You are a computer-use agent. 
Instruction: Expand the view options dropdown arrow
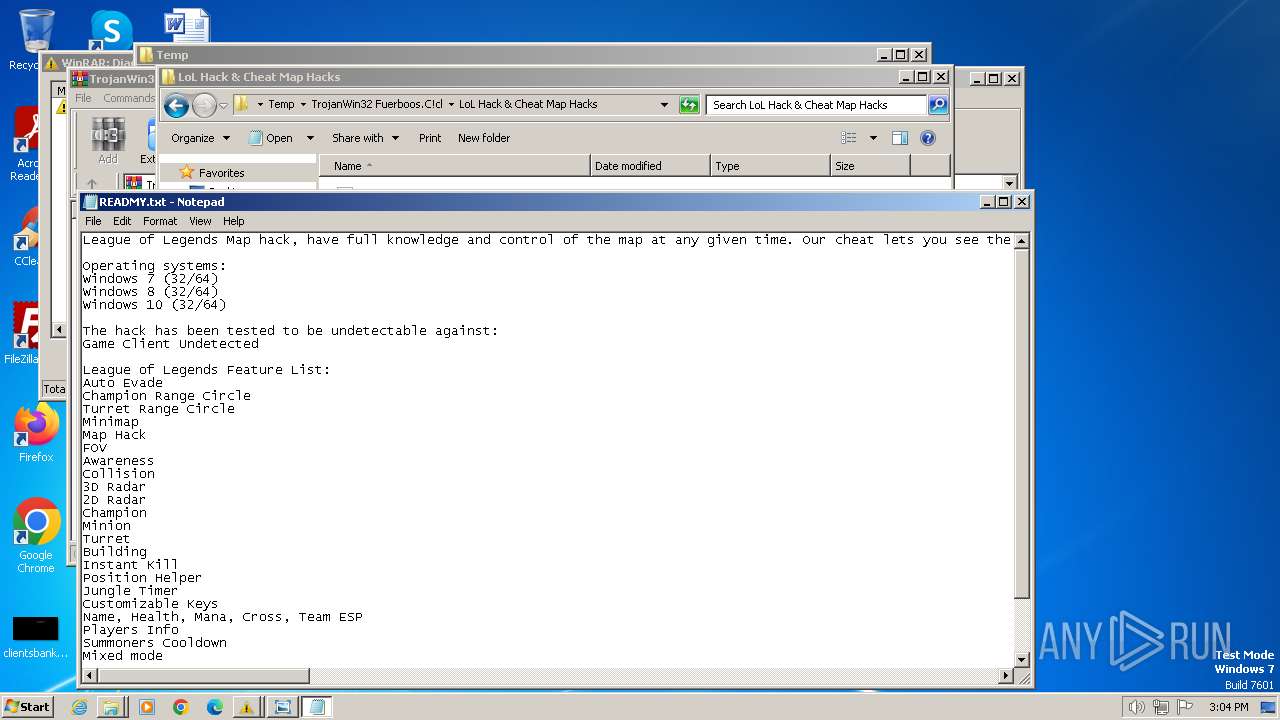[x=873, y=138]
